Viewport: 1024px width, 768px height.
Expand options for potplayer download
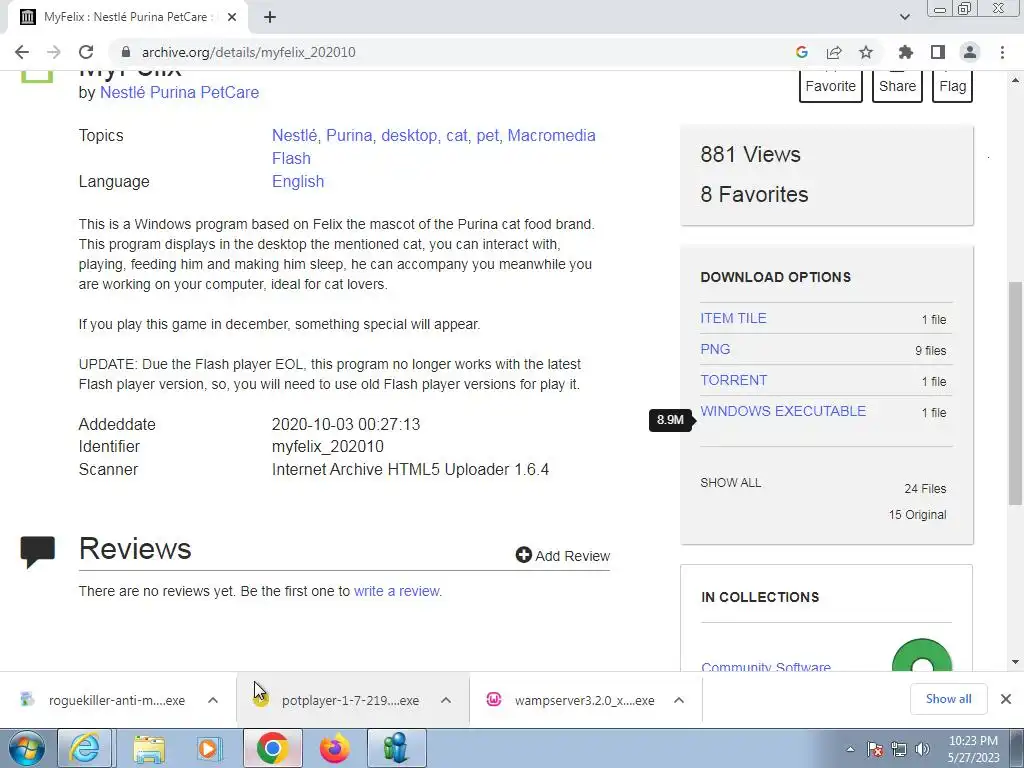[x=446, y=700]
